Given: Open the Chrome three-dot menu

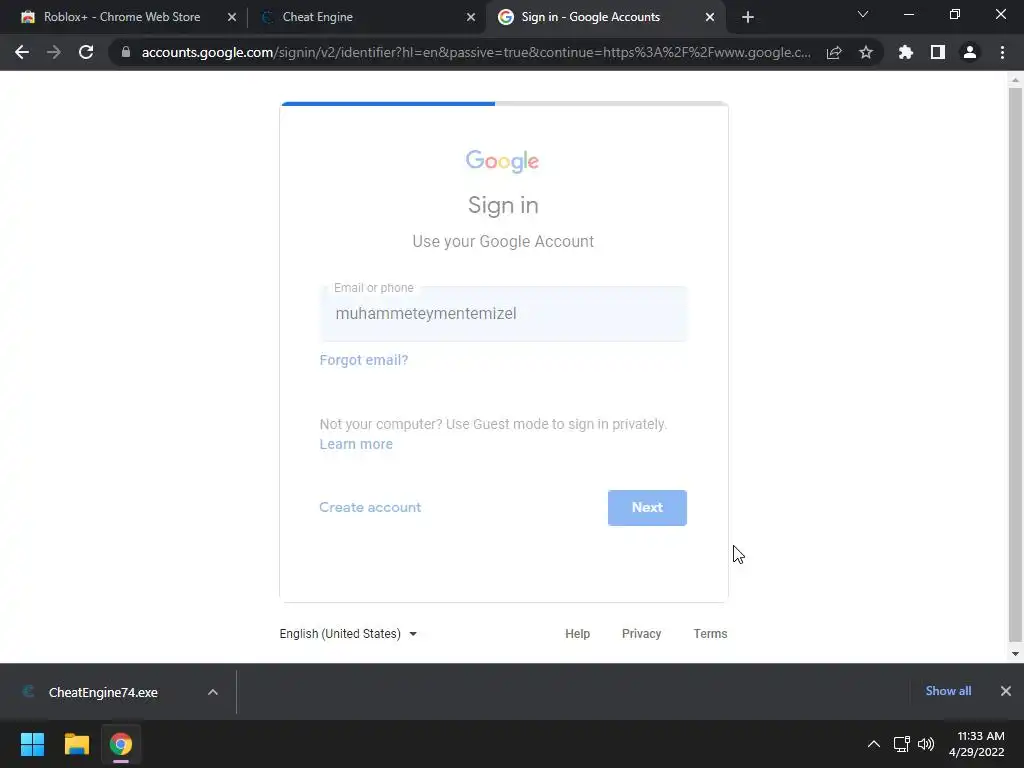Looking at the screenshot, I should (1002, 52).
